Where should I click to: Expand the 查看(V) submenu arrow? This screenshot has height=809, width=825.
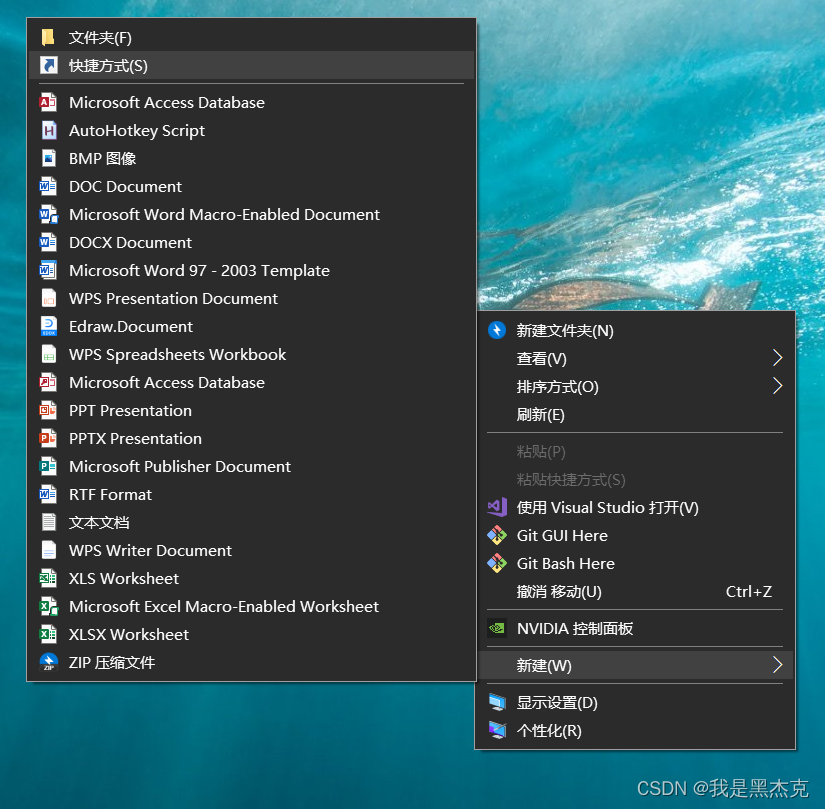(x=777, y=358)
